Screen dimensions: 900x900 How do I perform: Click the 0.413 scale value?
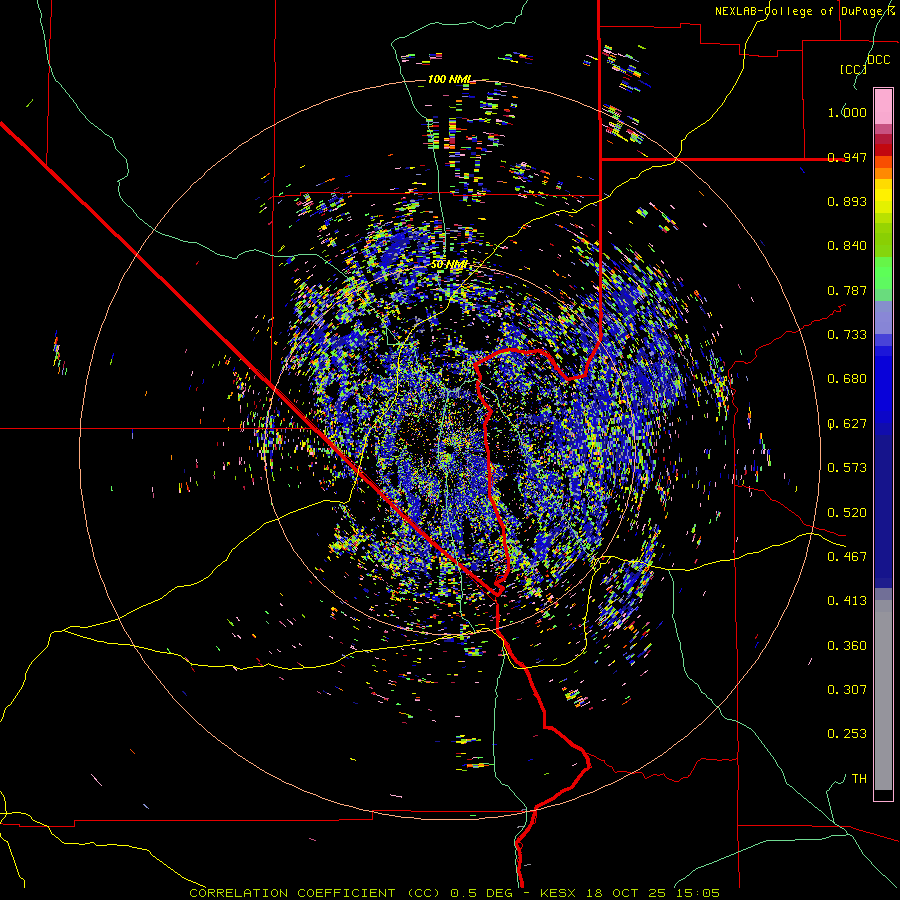(847, 601)
